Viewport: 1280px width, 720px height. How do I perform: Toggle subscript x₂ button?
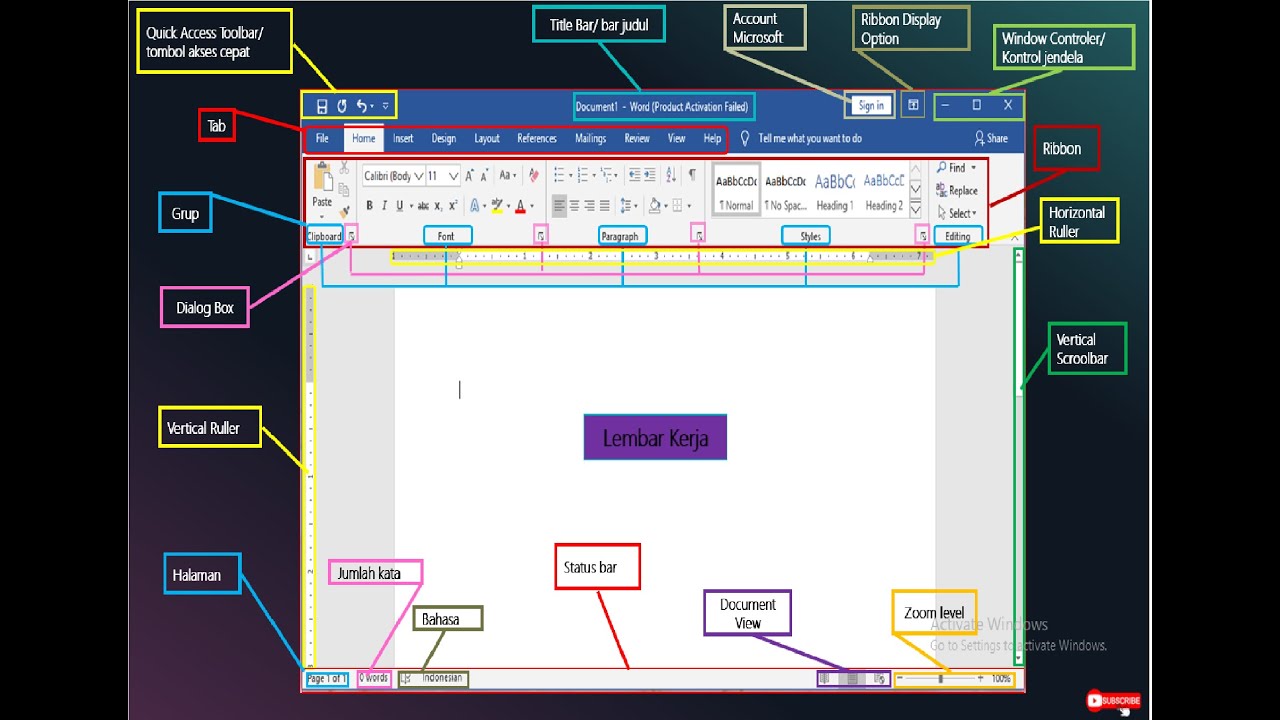438,207
